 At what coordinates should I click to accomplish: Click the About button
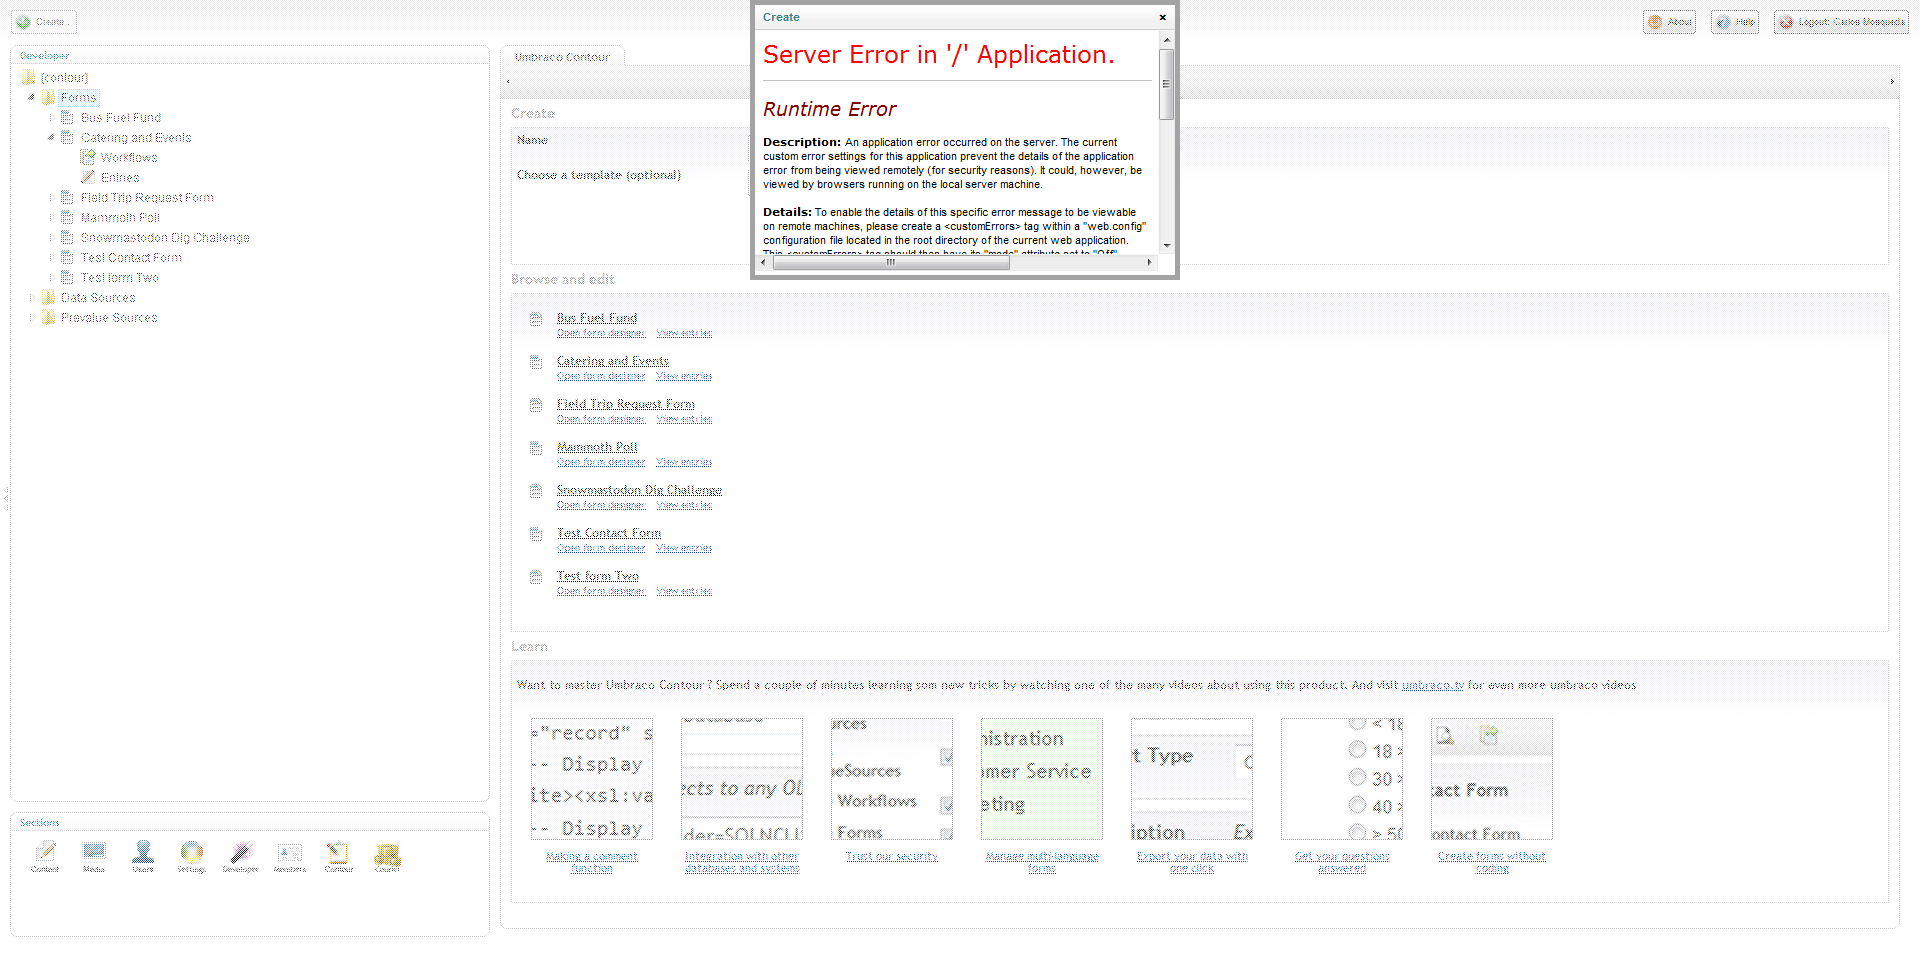[1669, 22]
